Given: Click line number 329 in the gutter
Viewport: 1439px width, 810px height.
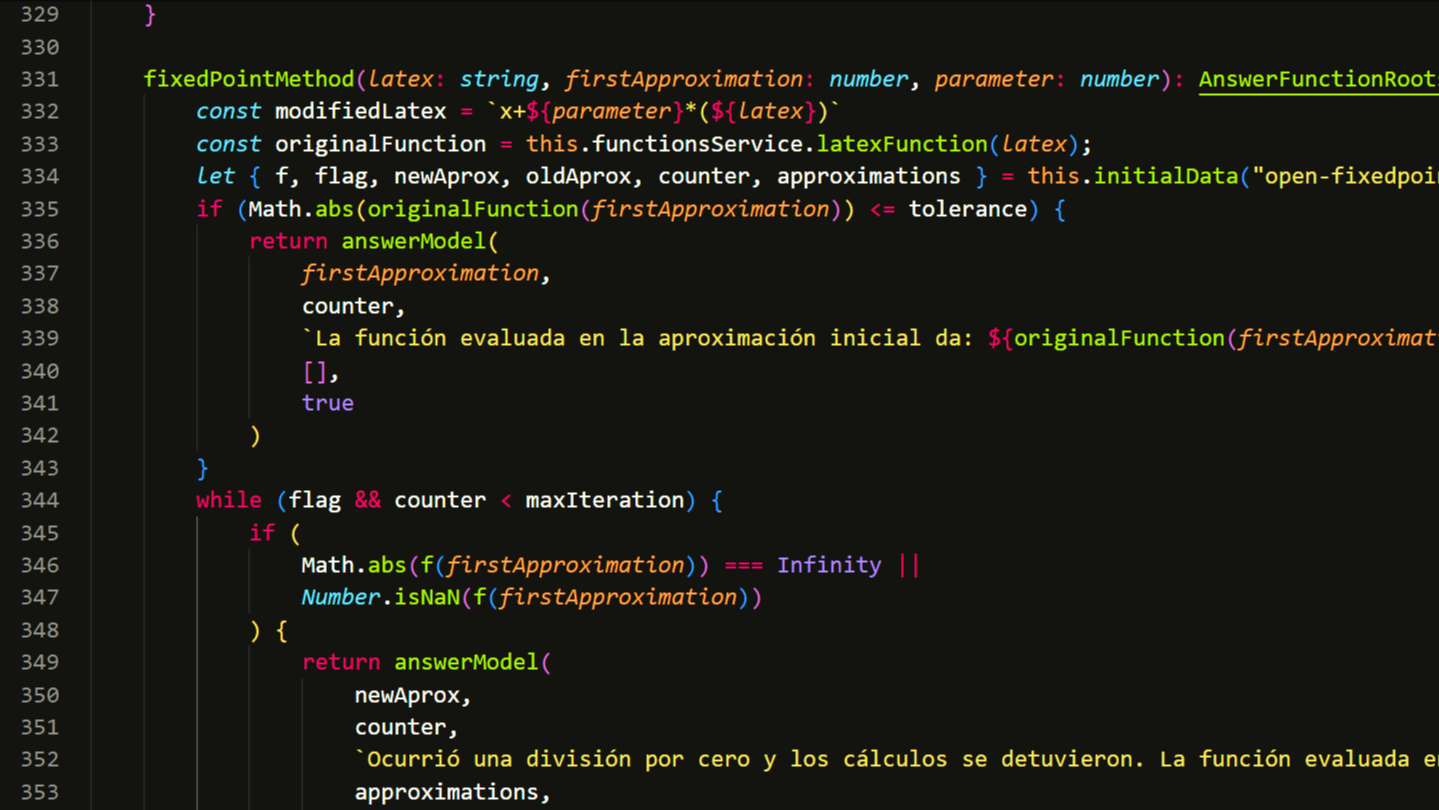Looking at the screenshot, I should (39, 14).
